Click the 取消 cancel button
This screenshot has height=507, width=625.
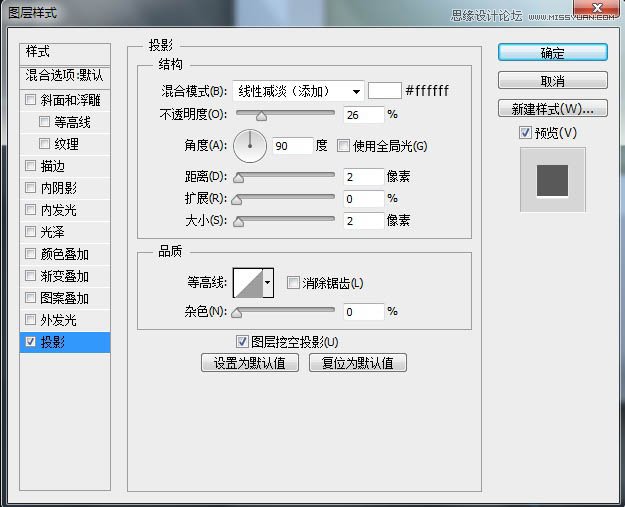point(552,80)
